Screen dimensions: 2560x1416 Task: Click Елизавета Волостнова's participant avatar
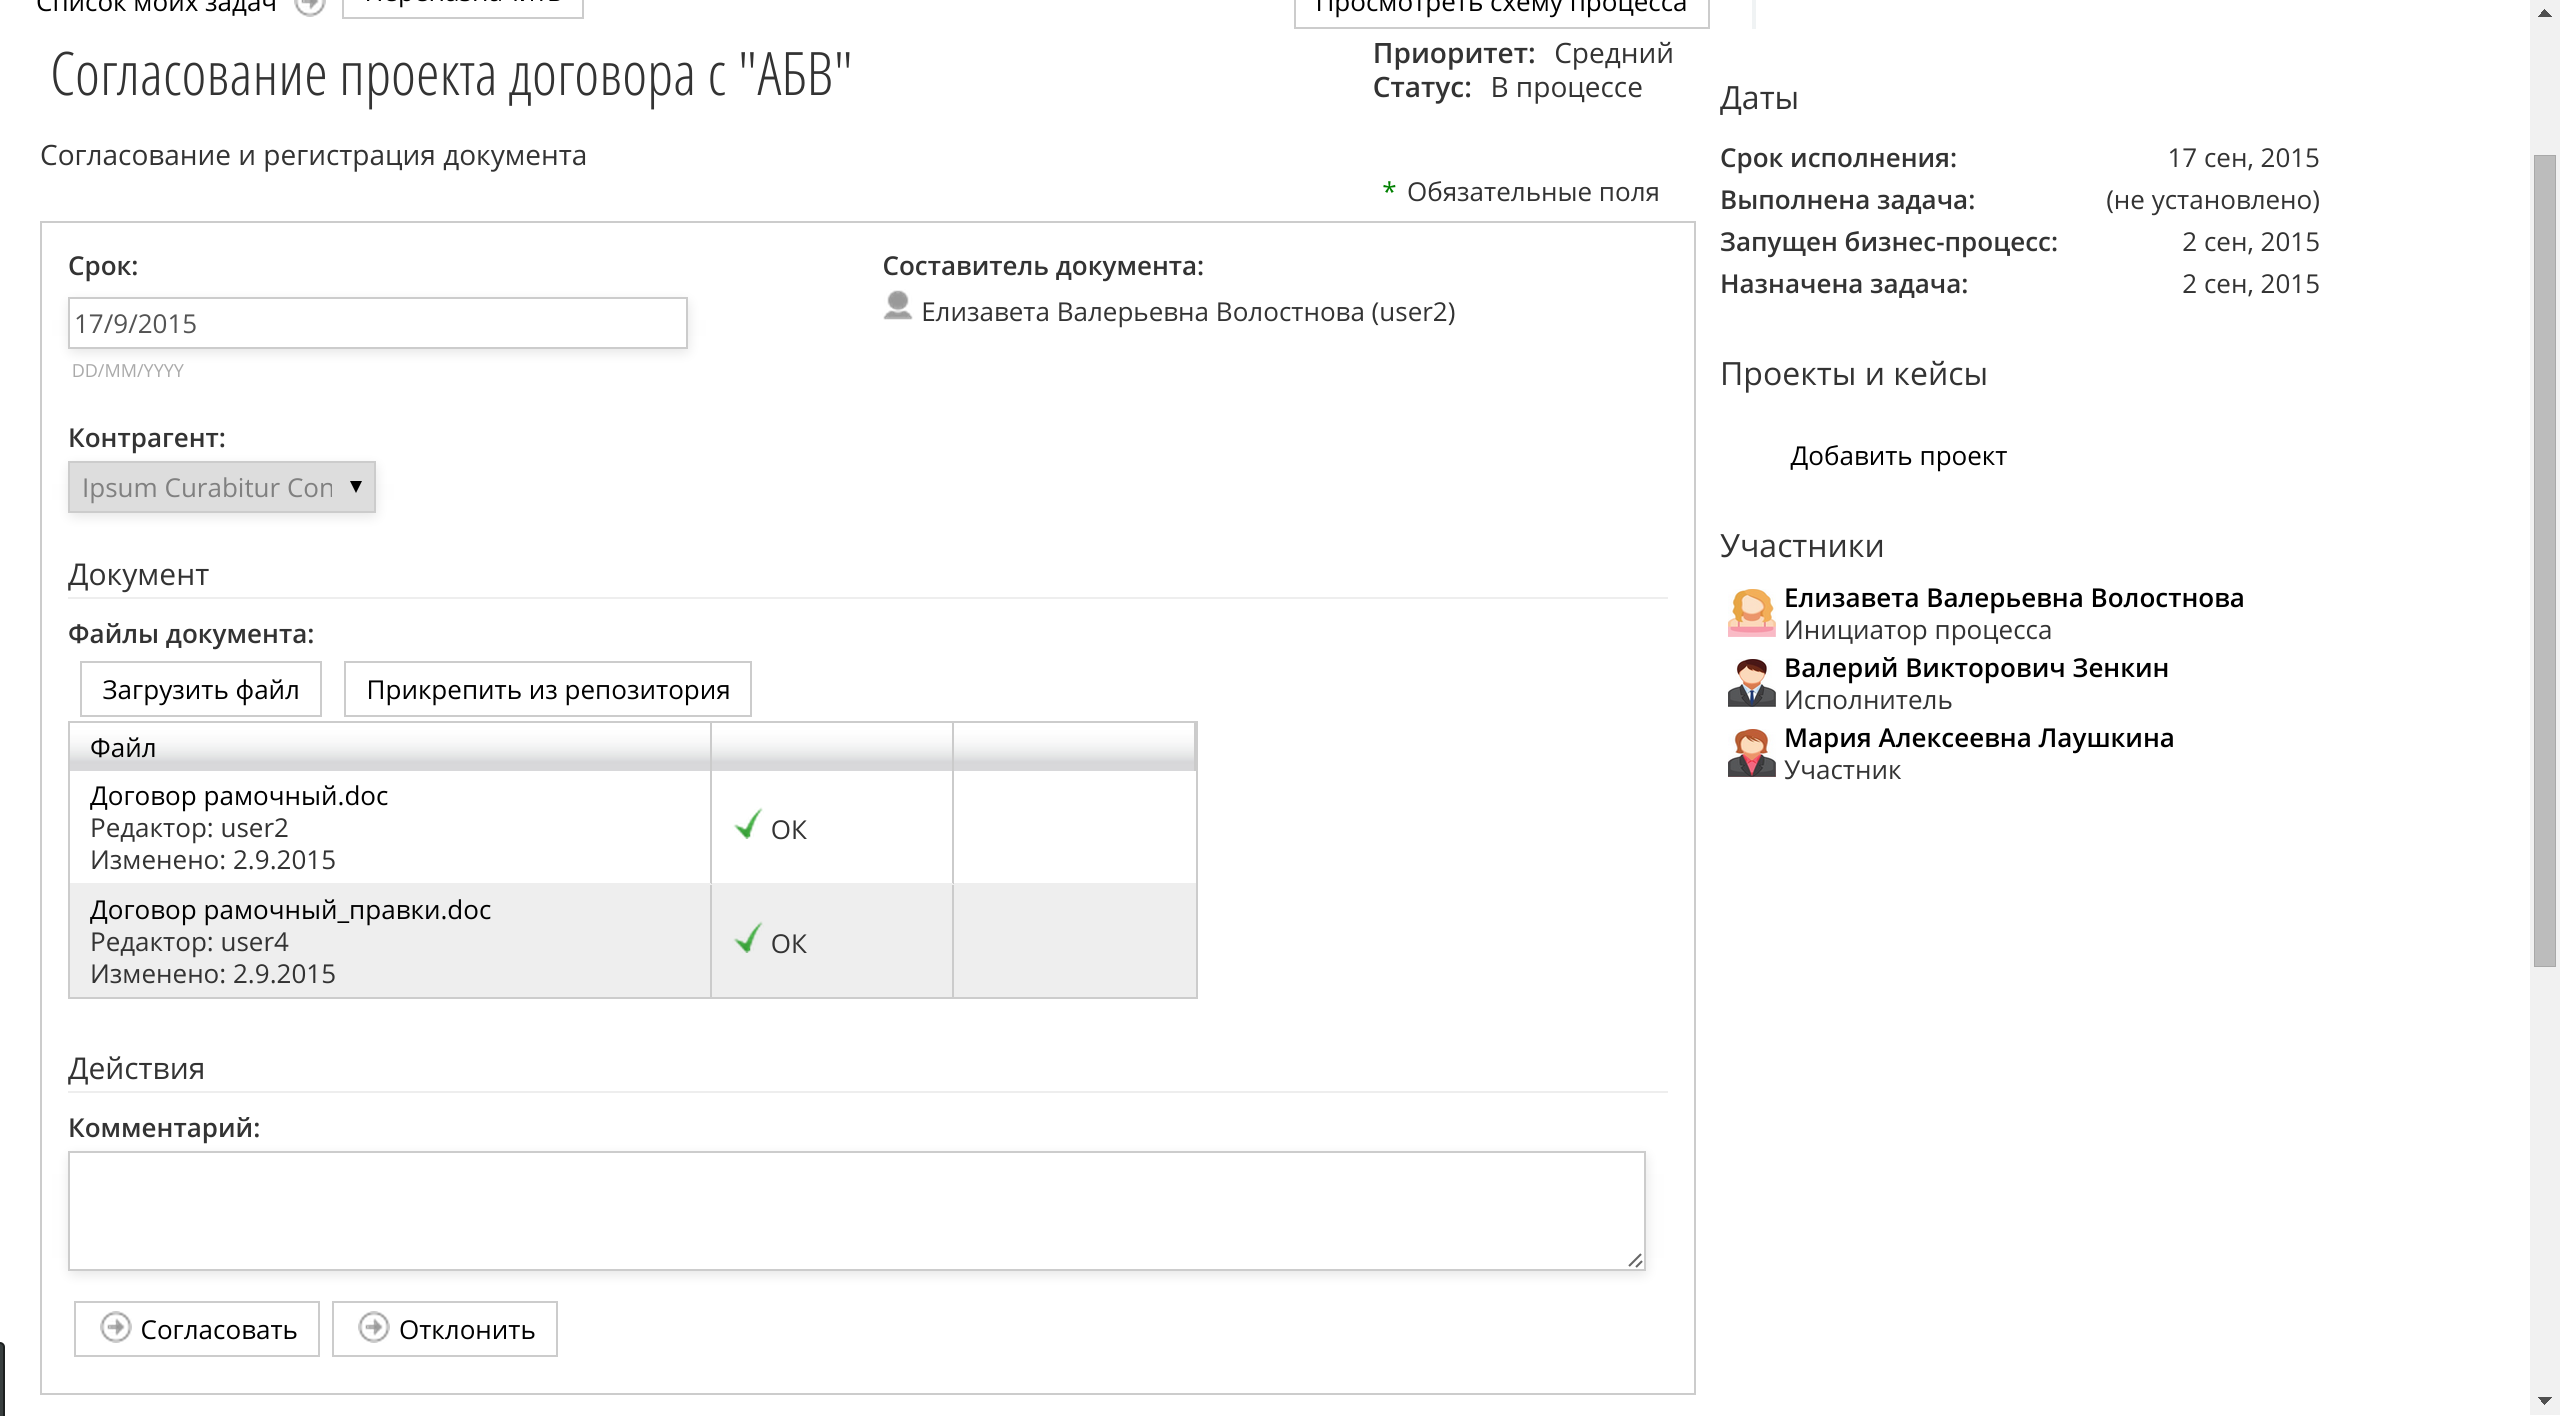point(1750,612)
